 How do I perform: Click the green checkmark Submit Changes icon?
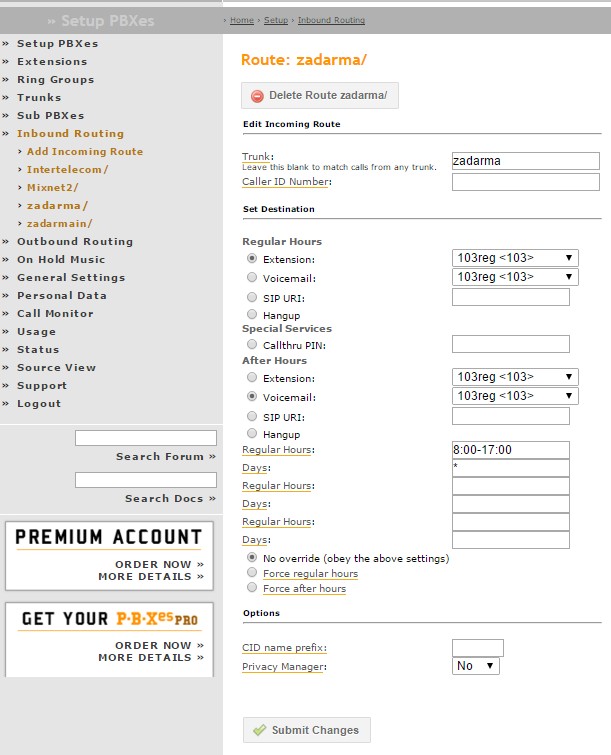pos(259,730)
